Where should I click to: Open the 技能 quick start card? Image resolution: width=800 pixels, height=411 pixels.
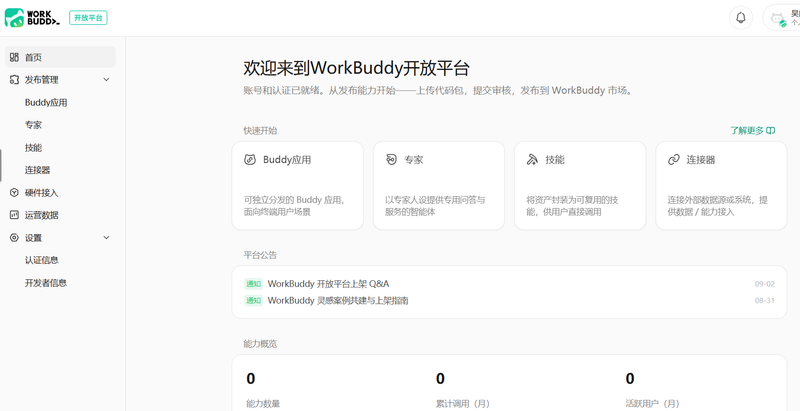[x=580, y=186]
